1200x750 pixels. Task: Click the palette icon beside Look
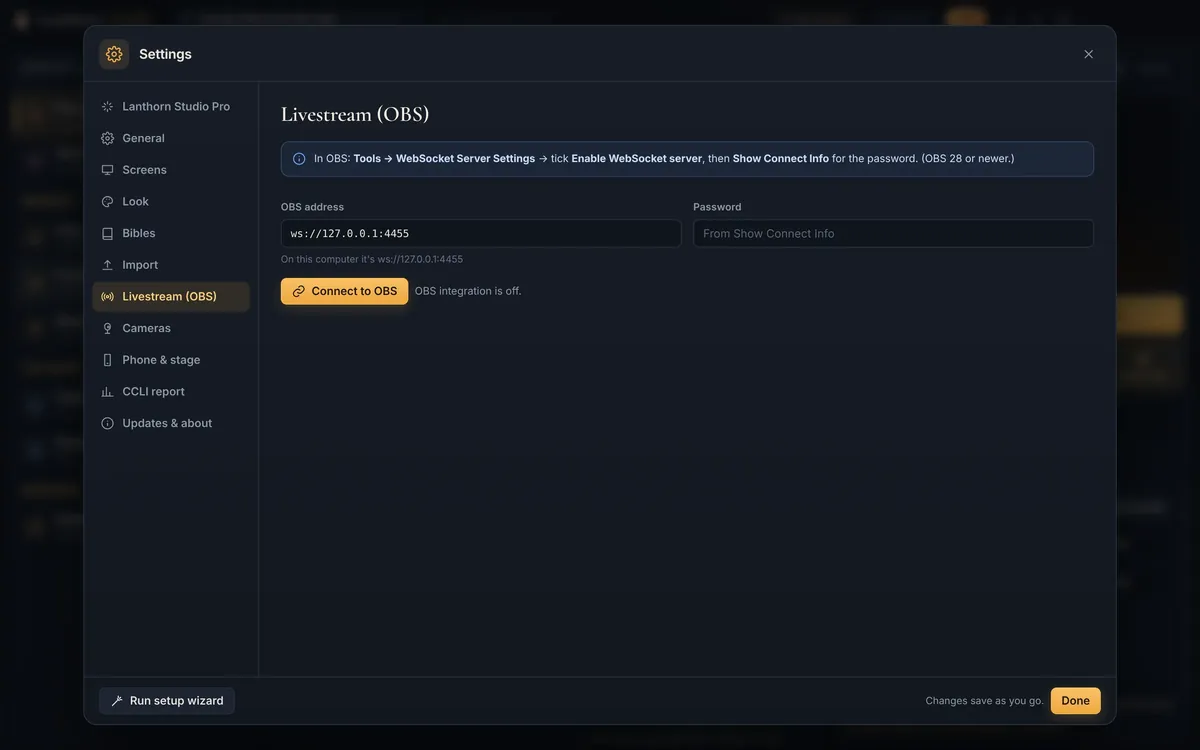tap(107, 201)
